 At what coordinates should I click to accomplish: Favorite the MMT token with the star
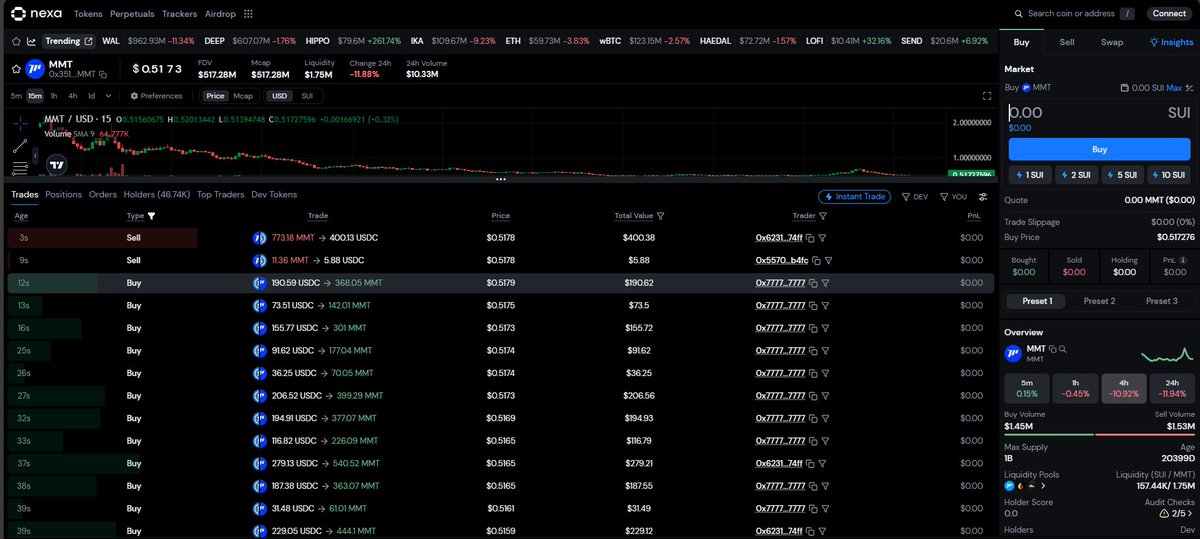15,69
